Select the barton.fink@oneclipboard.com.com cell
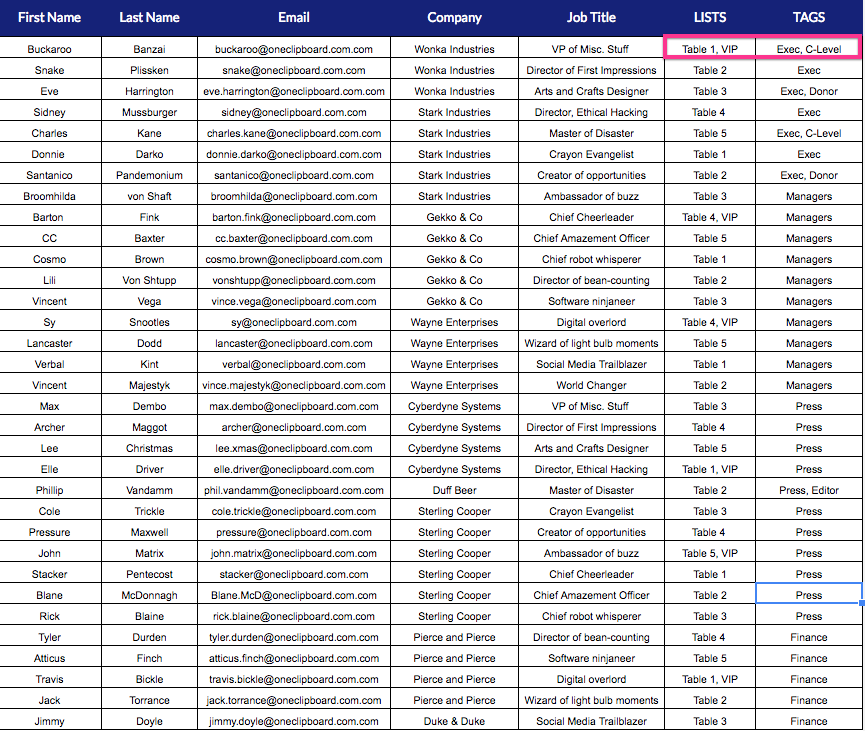The image size is (865, 731). [x=294, y=217]
